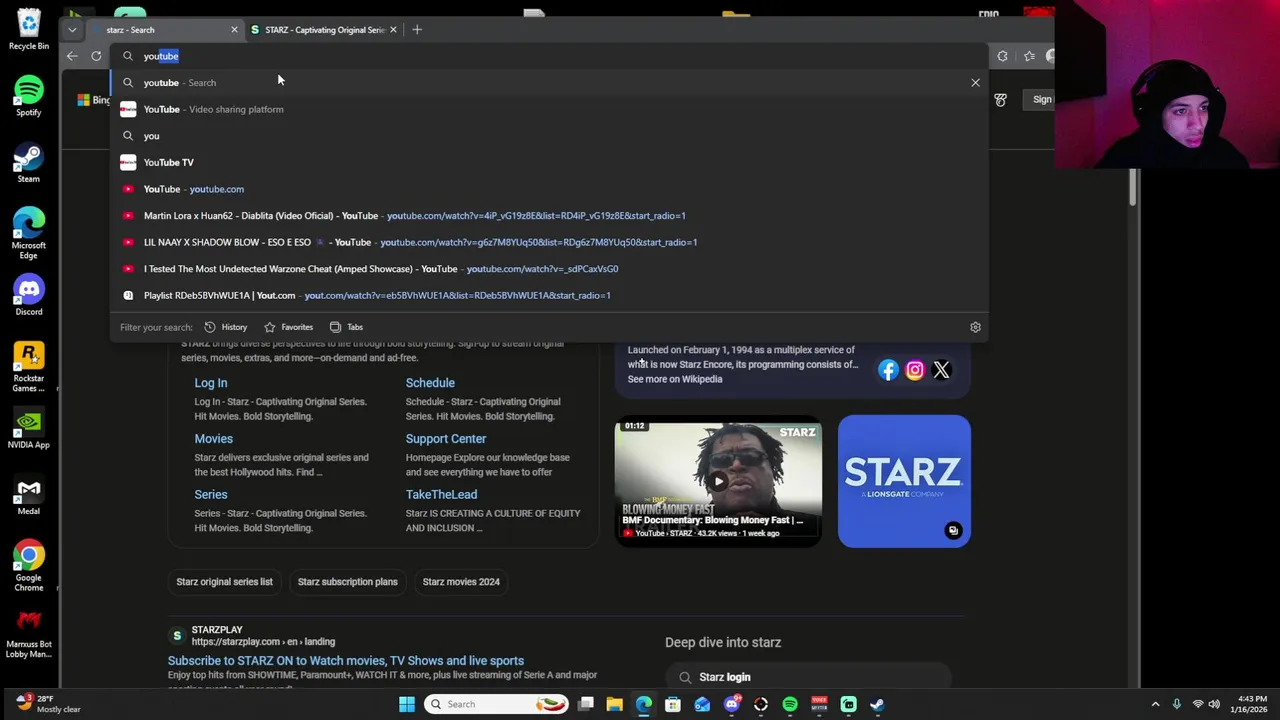Click the taskbar Search box
The width and height of the screenshot is (1280, 720).
tap(495, 704)
